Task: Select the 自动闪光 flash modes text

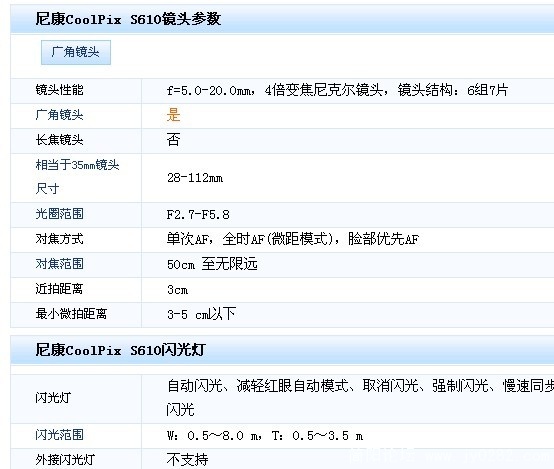Action: click(x=360, y=398)
